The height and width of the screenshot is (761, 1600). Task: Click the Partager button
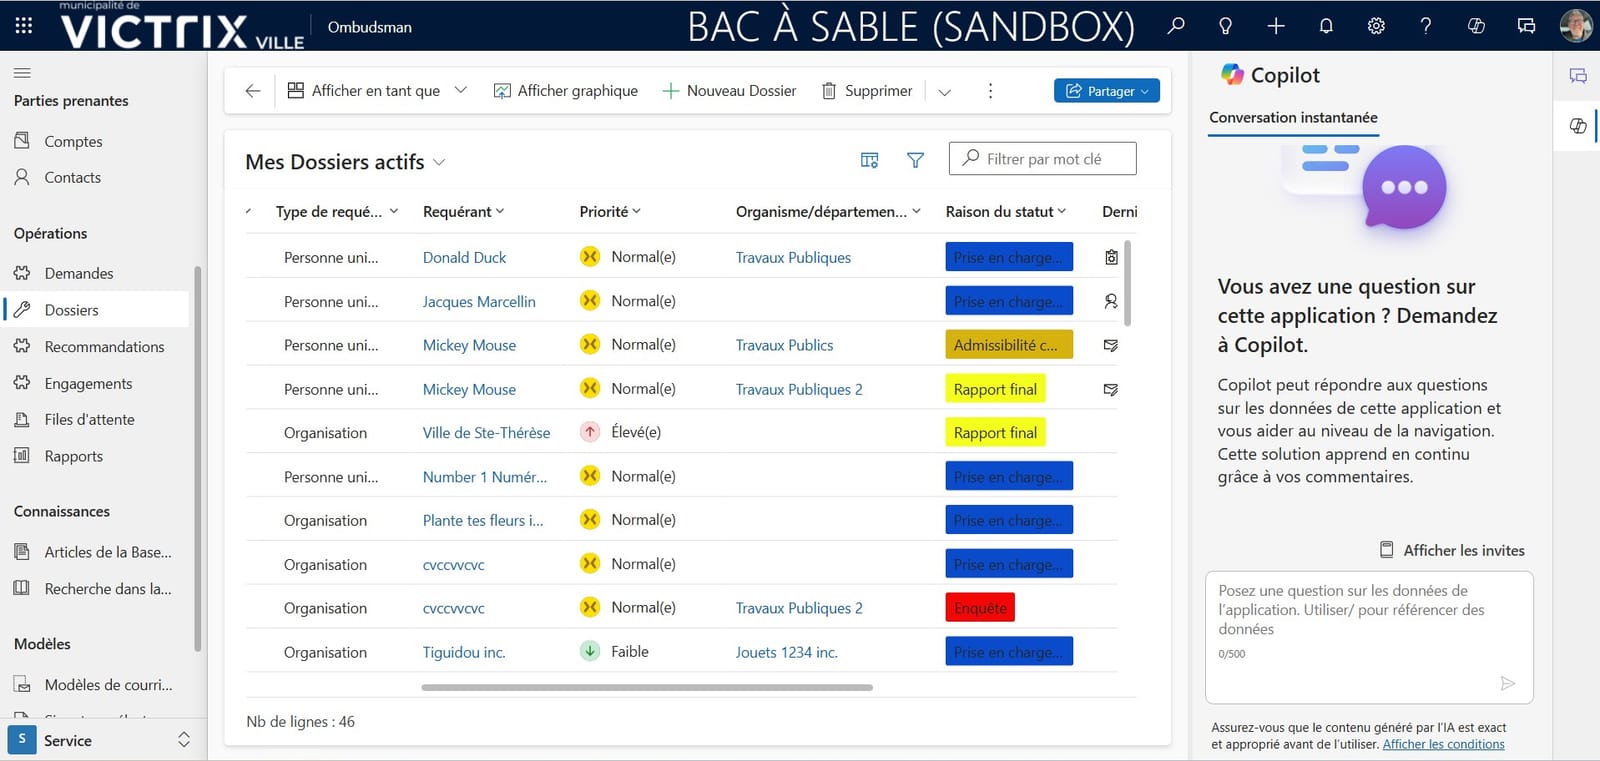click(1106, 91)
